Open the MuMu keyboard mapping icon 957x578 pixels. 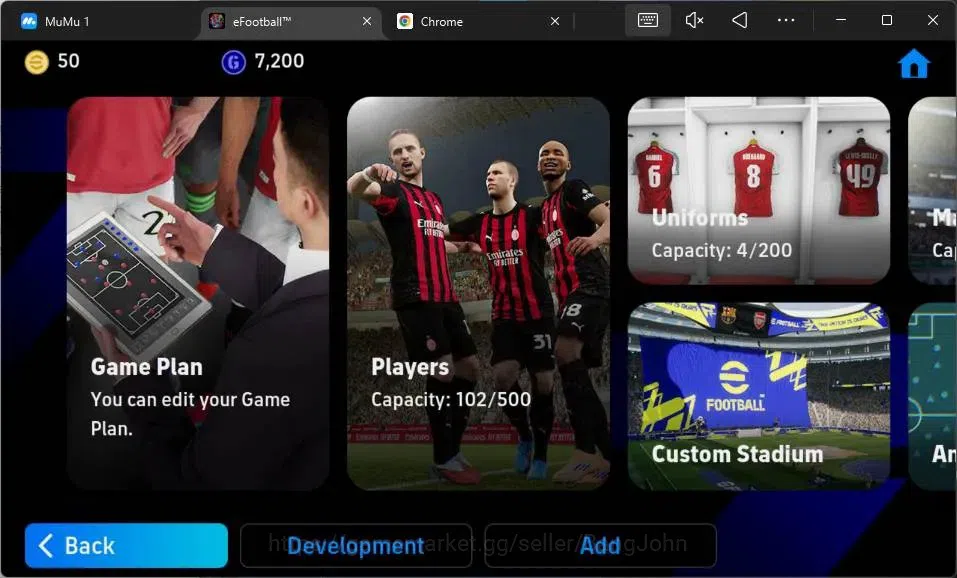tap(648, 21)
